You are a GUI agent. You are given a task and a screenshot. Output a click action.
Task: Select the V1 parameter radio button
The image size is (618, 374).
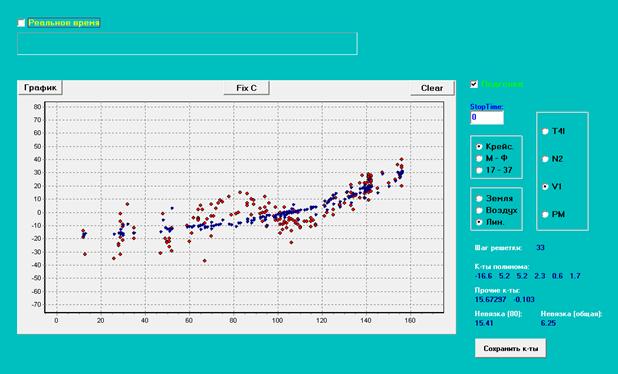point(545,187)
